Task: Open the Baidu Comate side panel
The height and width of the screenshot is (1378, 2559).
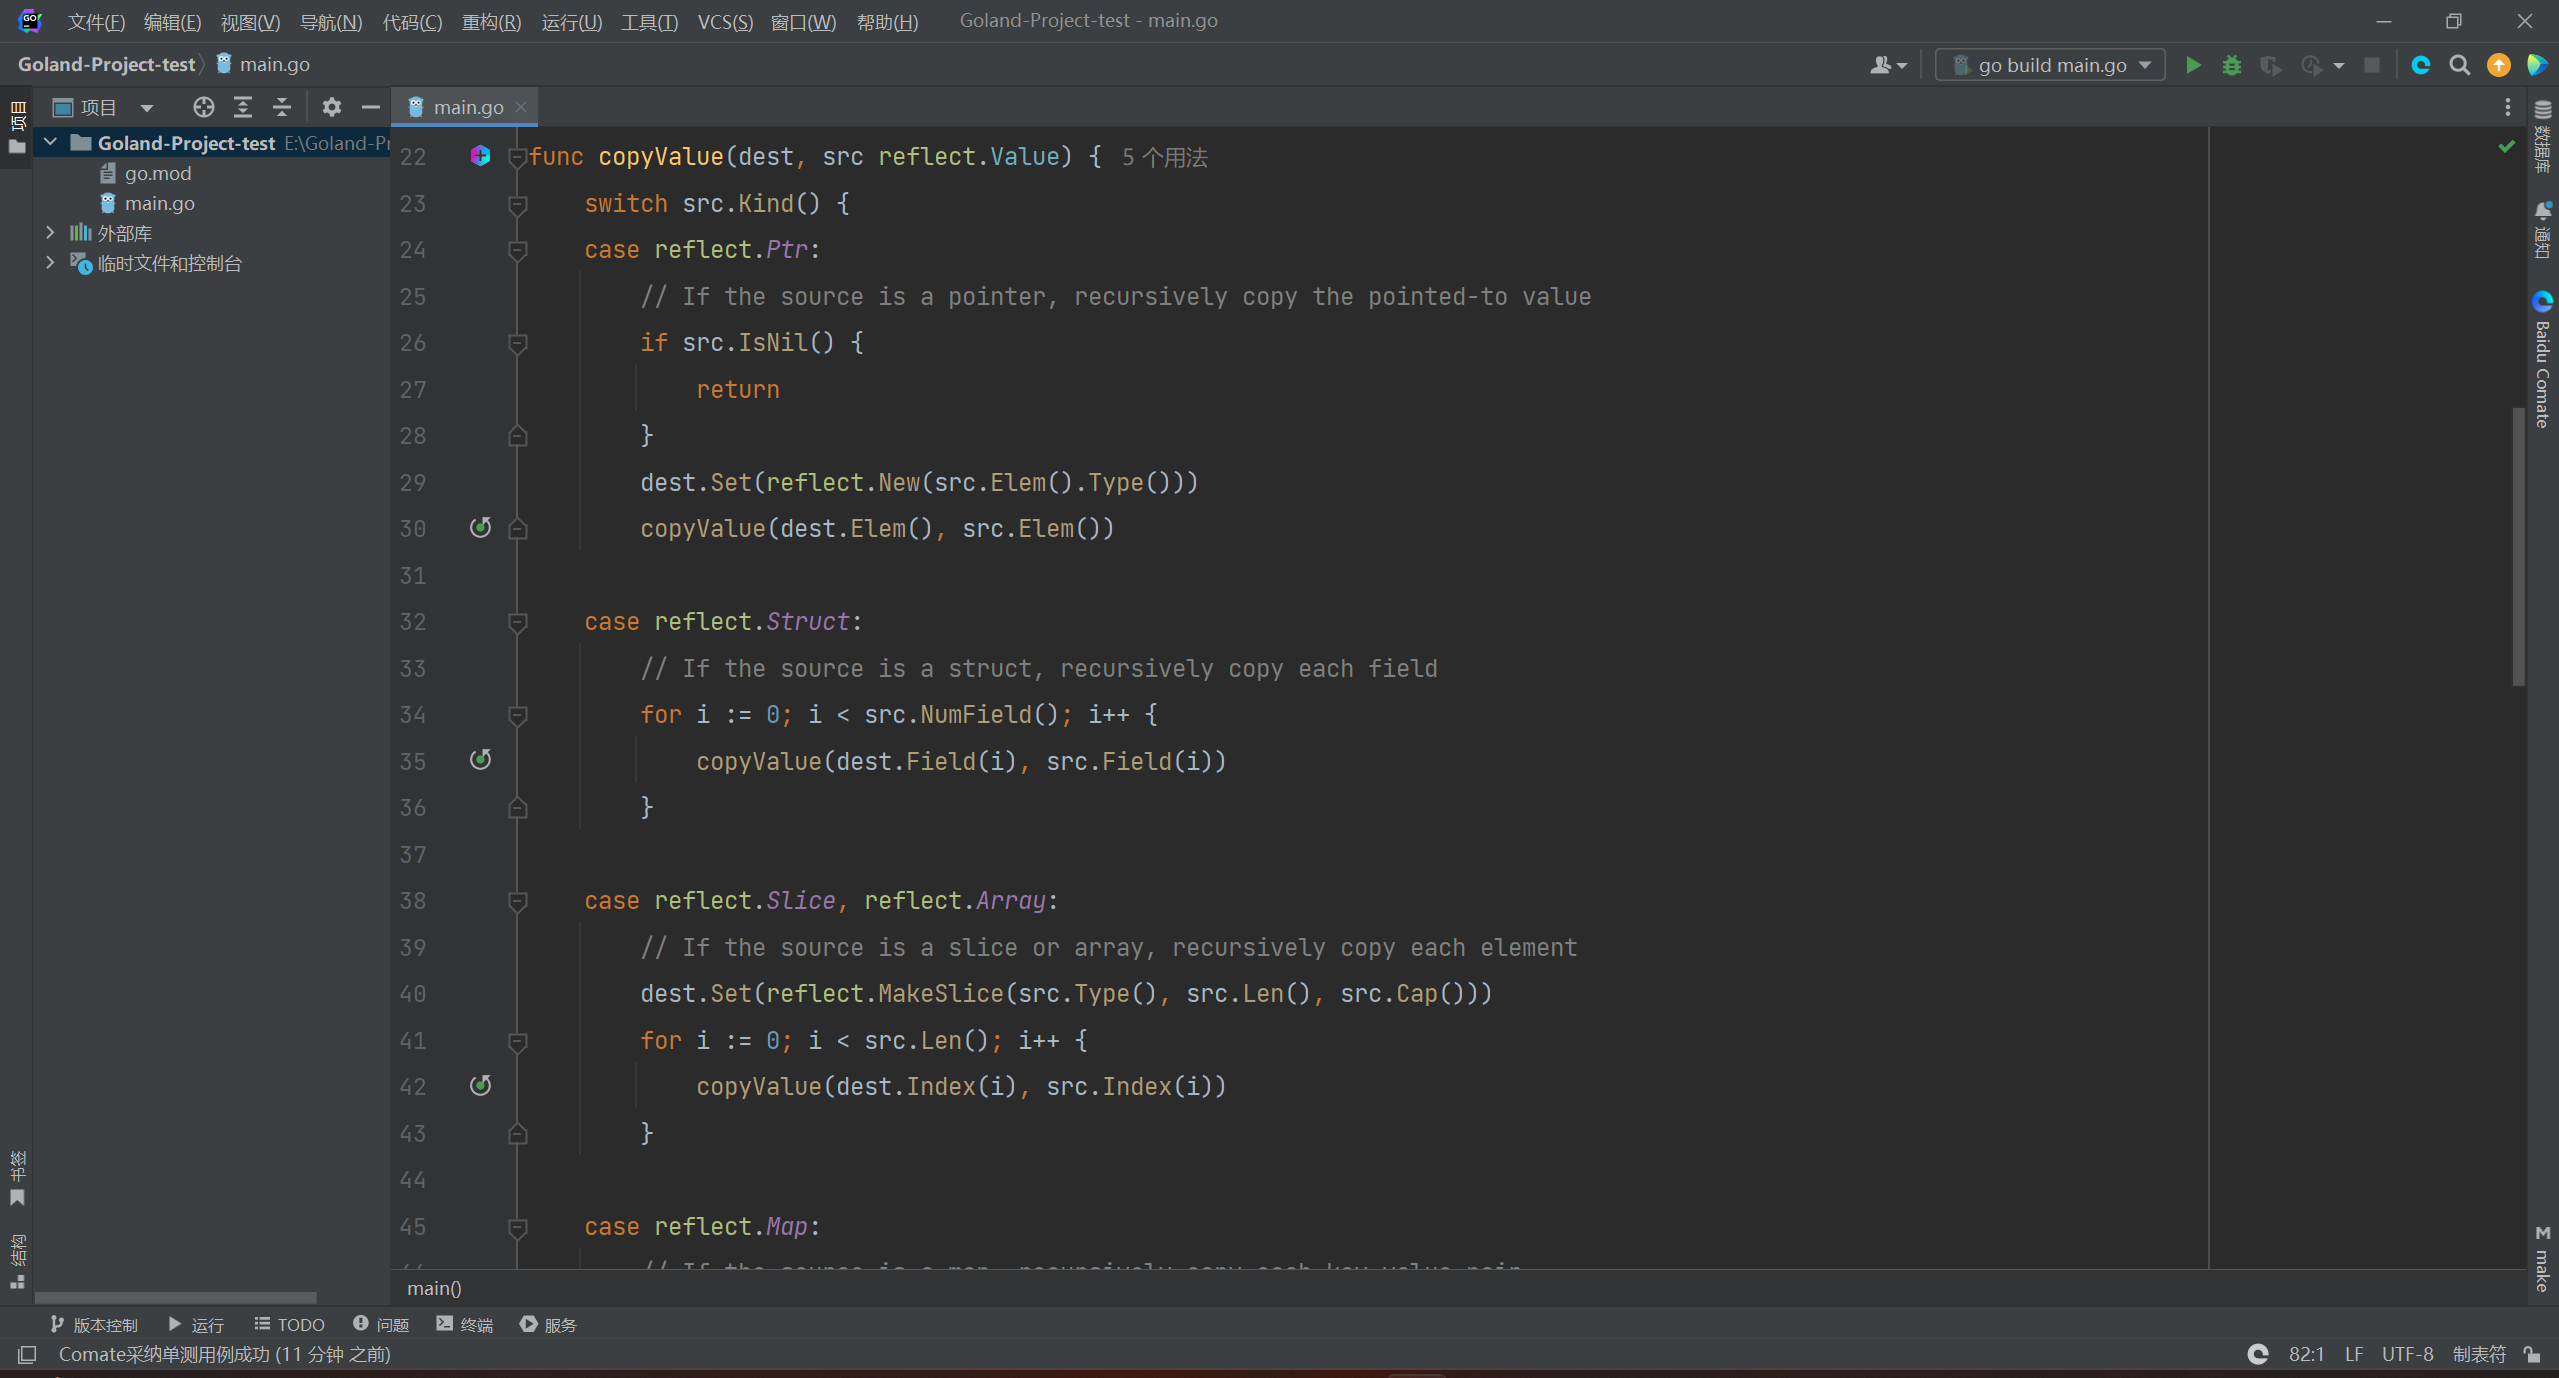Action: [2543, 360]
